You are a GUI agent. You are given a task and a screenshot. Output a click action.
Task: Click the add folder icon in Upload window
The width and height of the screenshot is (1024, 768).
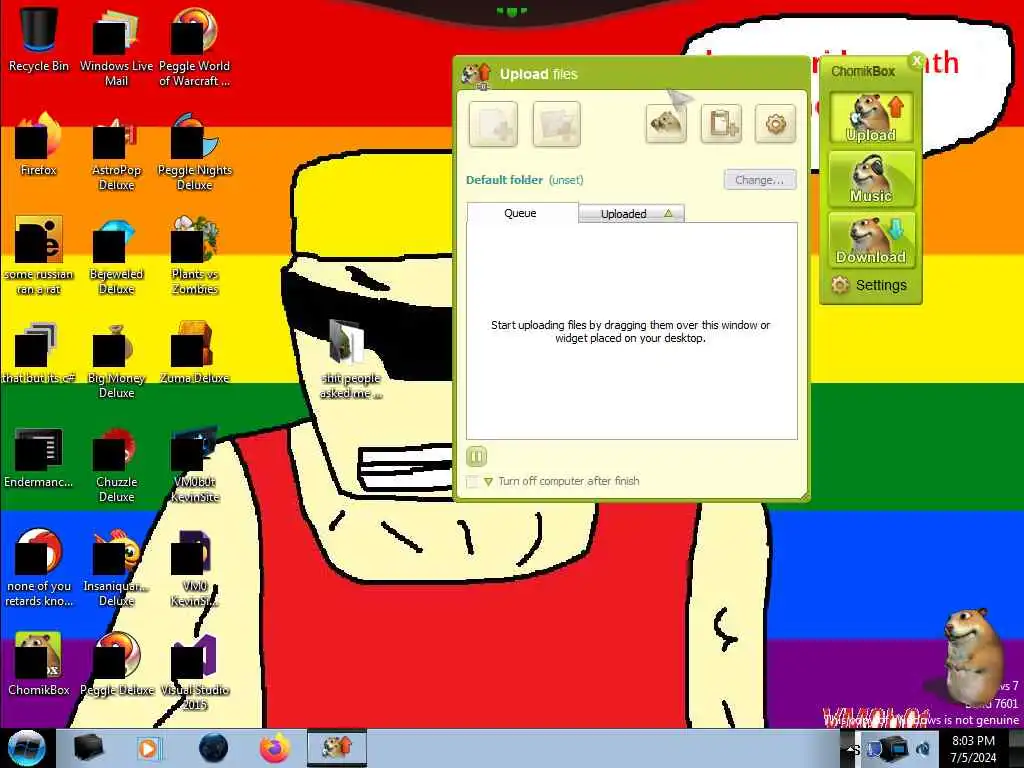click(x=556, y=124)
